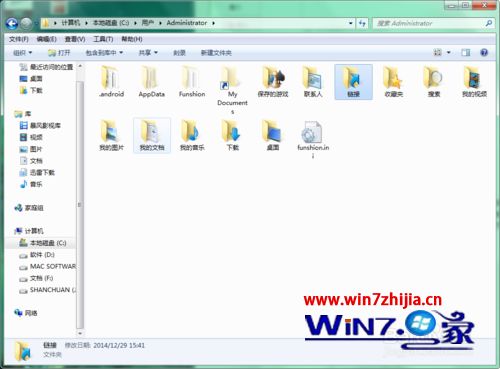Click the search magnifier icon
Image resolution: width=500 pixels, height=369 pixels.
tap(489, 23)
